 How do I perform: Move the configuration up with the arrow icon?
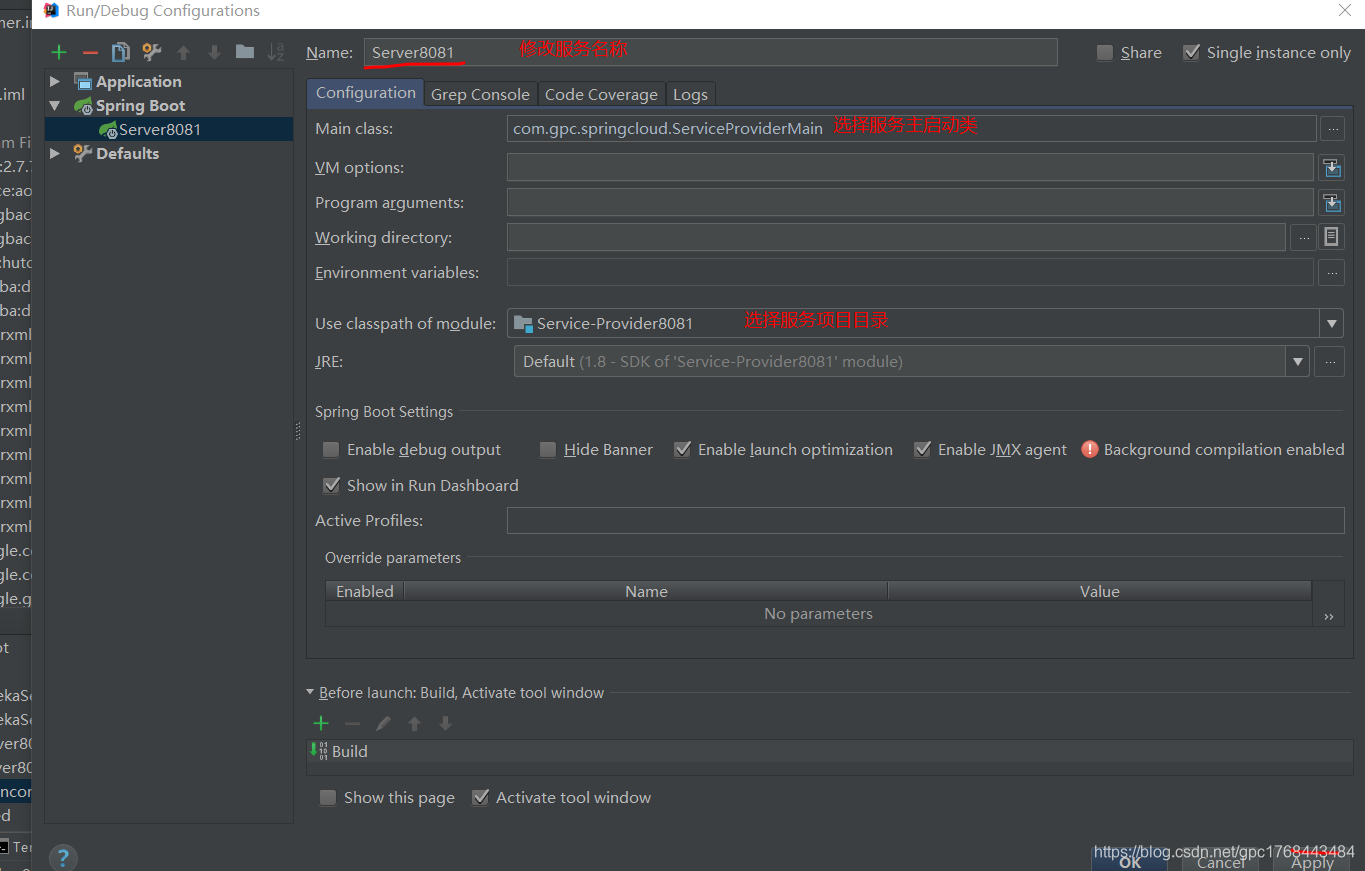pyautogui.click(x=183, y=53)
